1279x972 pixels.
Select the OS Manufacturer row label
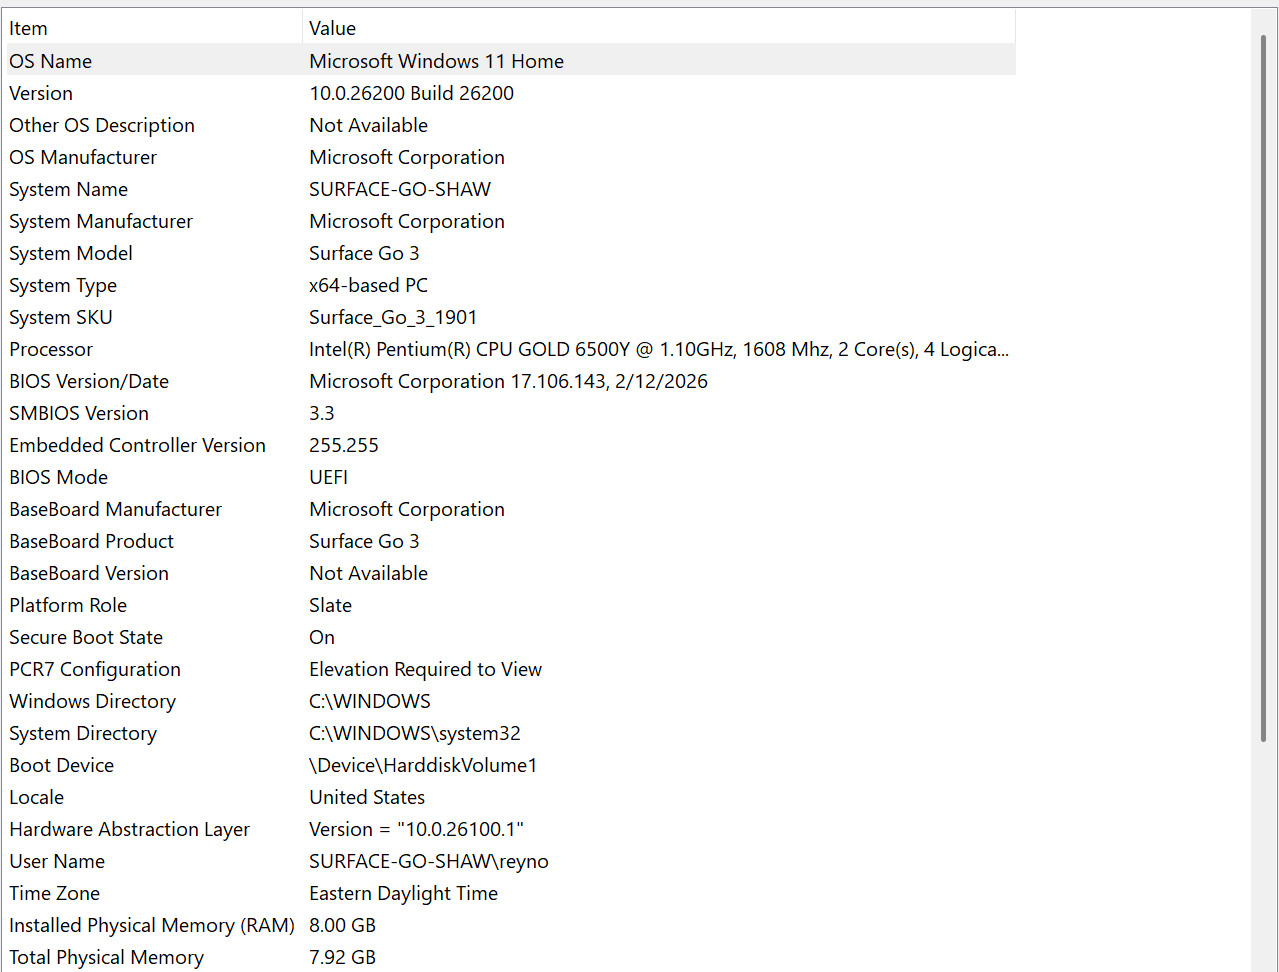coord(83,157)
